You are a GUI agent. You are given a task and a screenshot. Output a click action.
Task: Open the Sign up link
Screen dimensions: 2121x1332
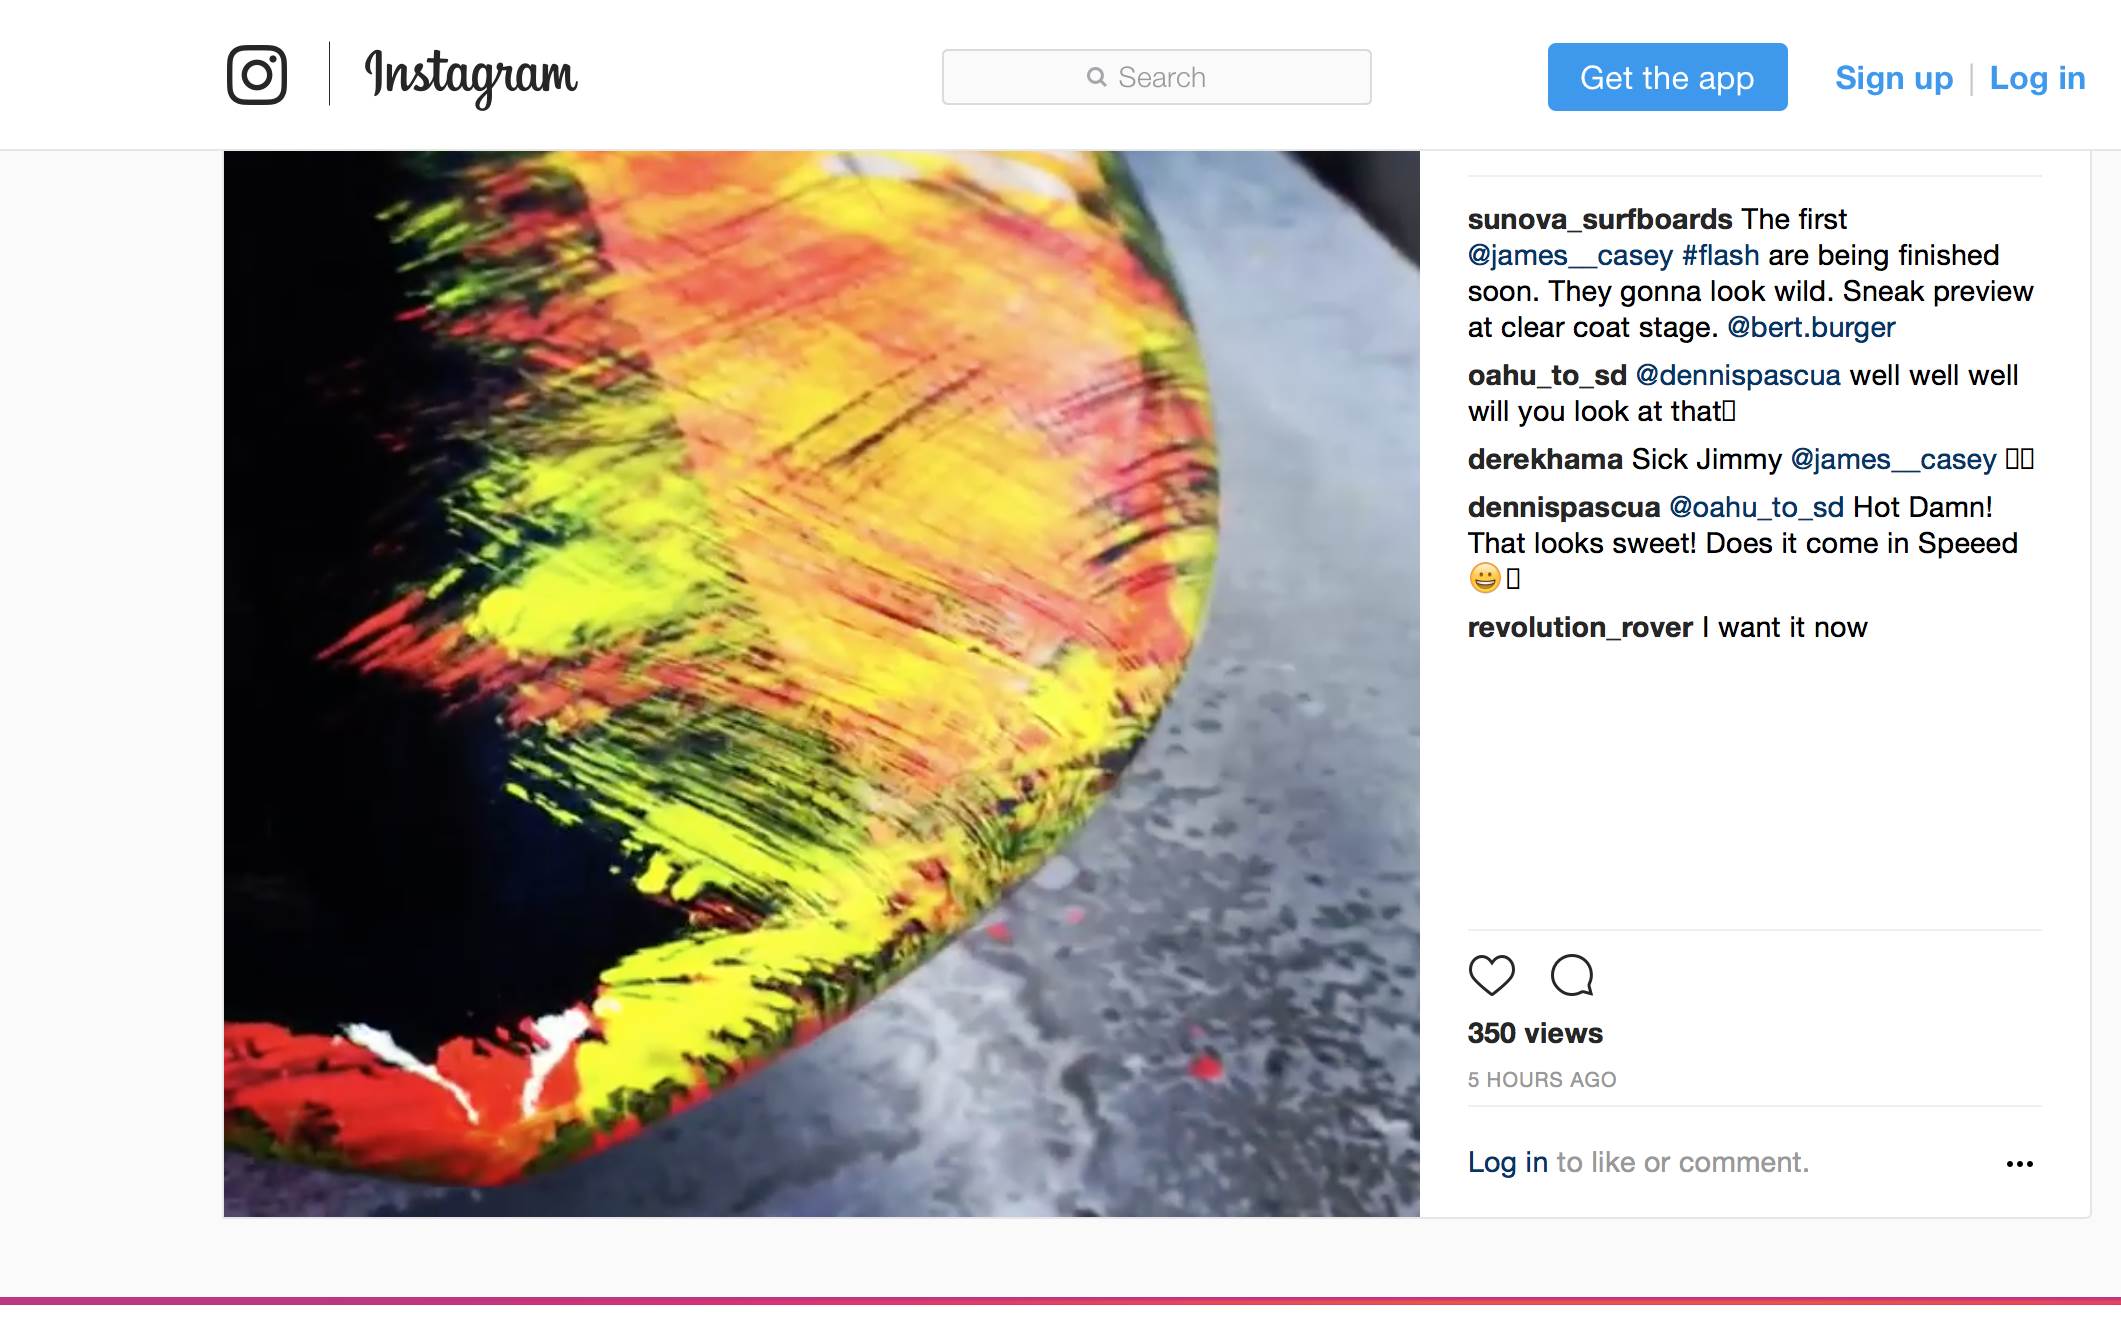(1894, 78)
